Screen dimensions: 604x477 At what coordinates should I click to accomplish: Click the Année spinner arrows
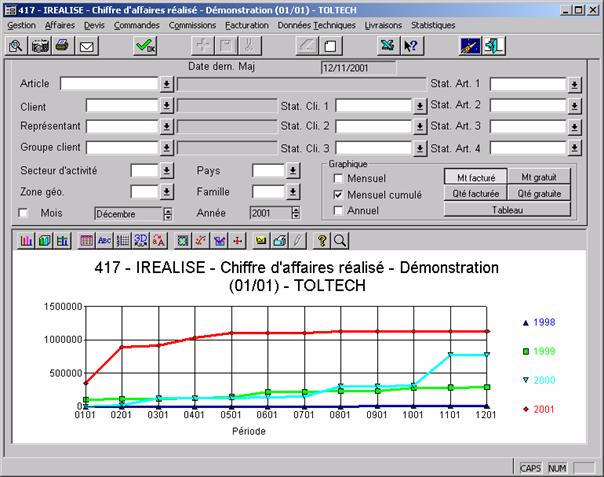click(295, 213)
